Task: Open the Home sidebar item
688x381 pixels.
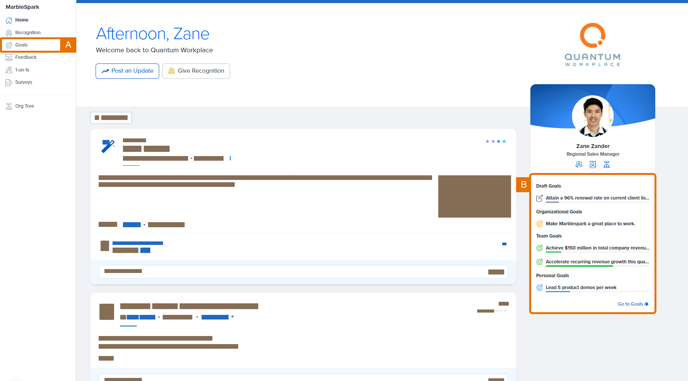Action: click(x=17, y=20)
